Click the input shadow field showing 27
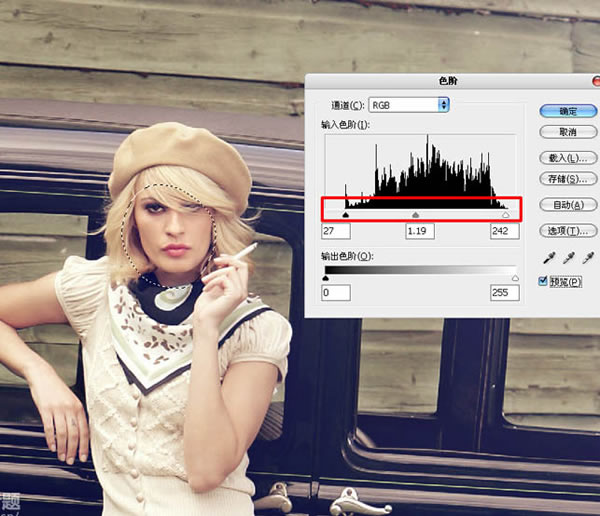 tap(337, 231)
